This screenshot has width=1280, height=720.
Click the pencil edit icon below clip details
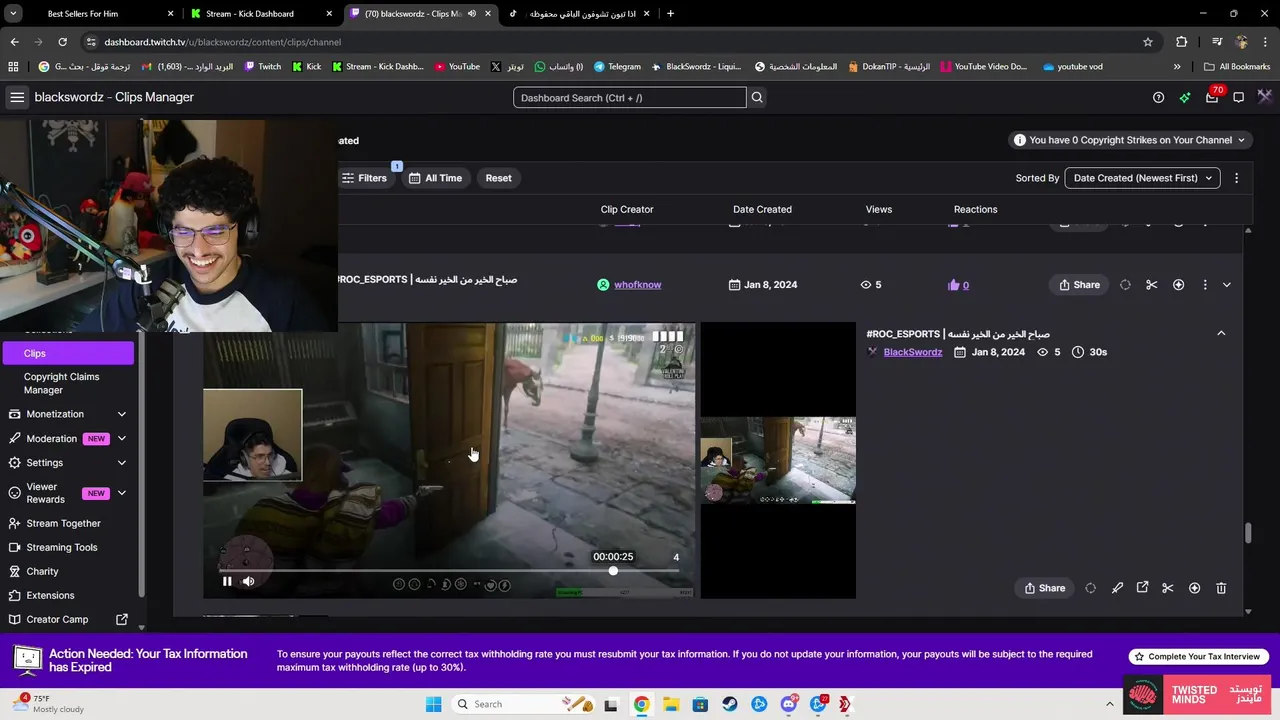coord(1117,588)
